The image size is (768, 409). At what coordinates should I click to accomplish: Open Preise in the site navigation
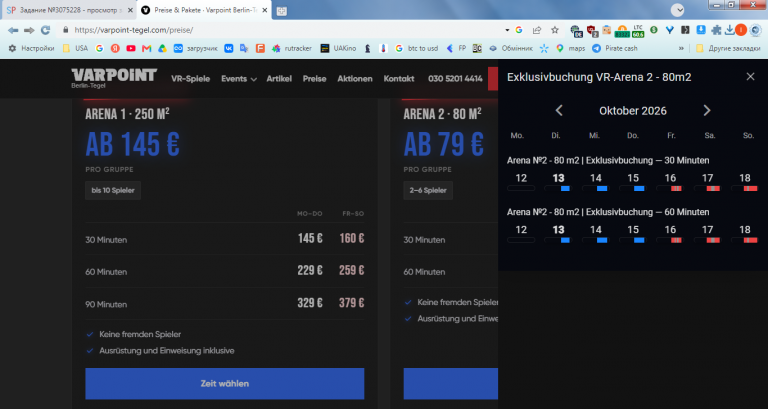[x=314, y=79]
